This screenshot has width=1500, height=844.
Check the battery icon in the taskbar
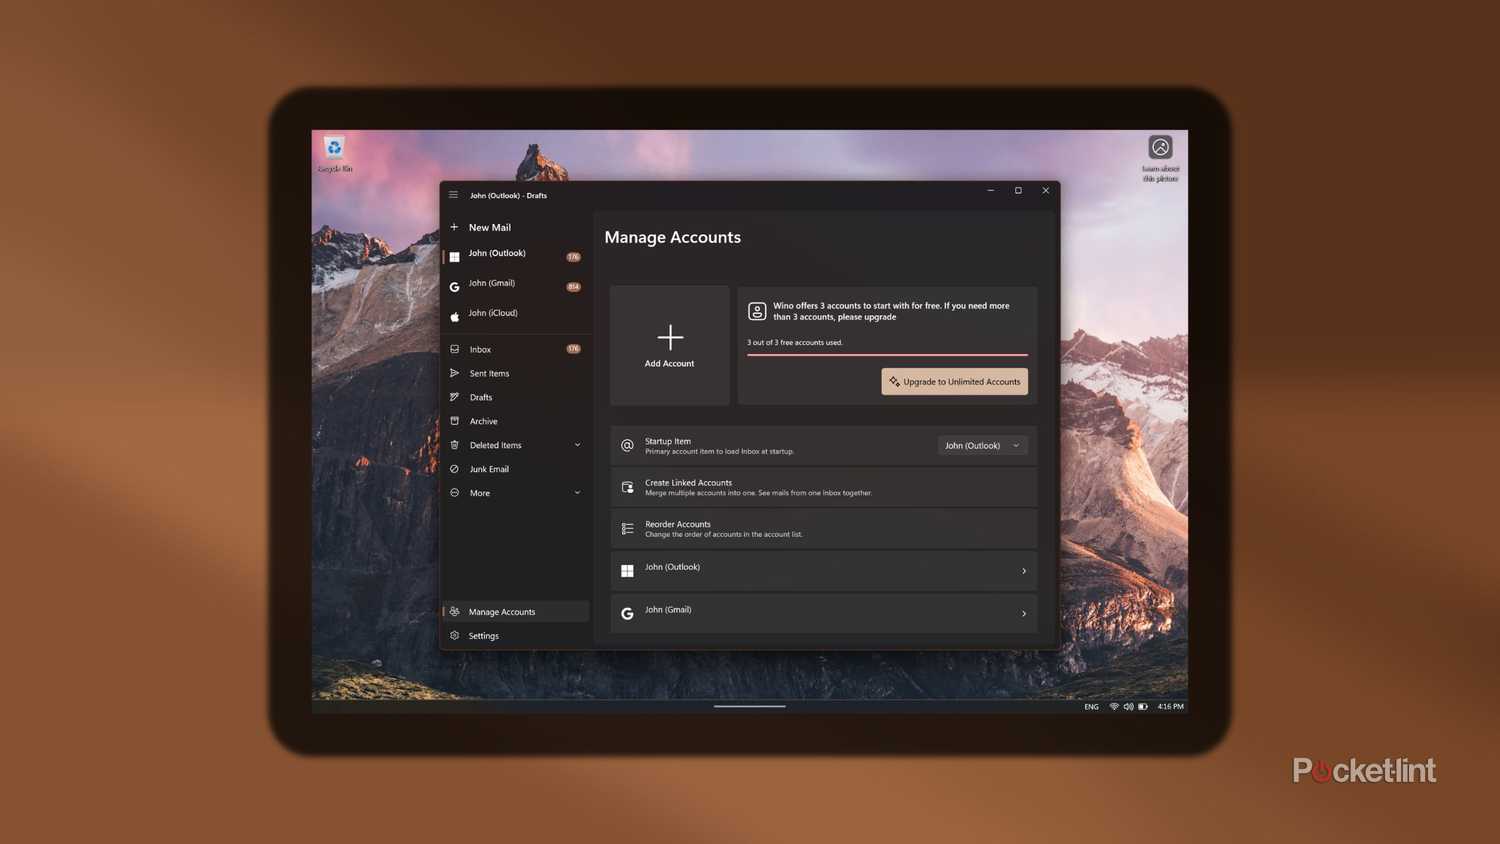(x=1143, y=706)
